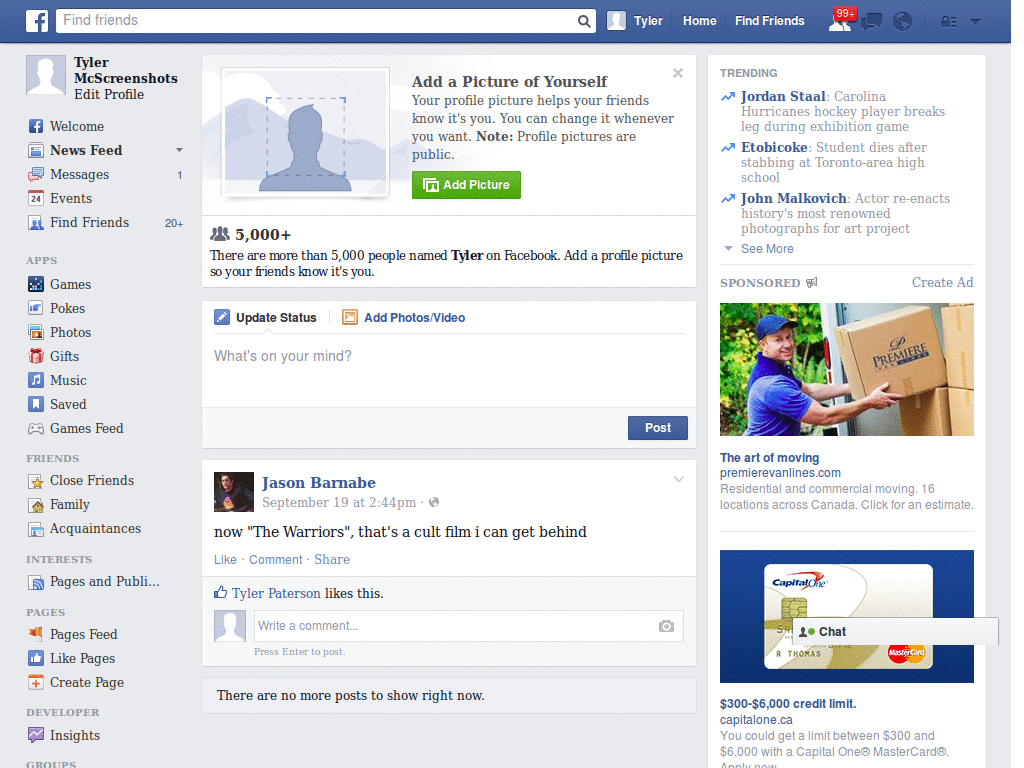Click the sponsored megaphone icon
The image size is (1024, 768).
click(x=812, y=283)
